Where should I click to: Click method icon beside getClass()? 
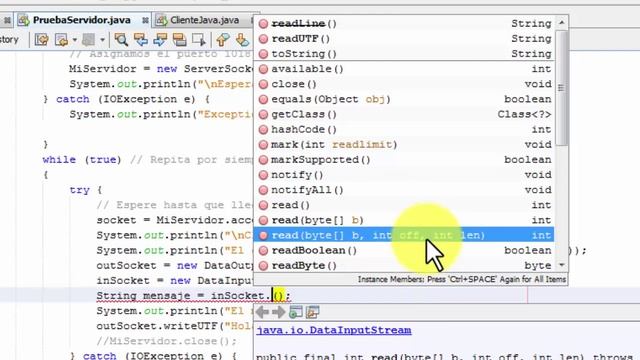pyautogui.click(x=263, y=114)
